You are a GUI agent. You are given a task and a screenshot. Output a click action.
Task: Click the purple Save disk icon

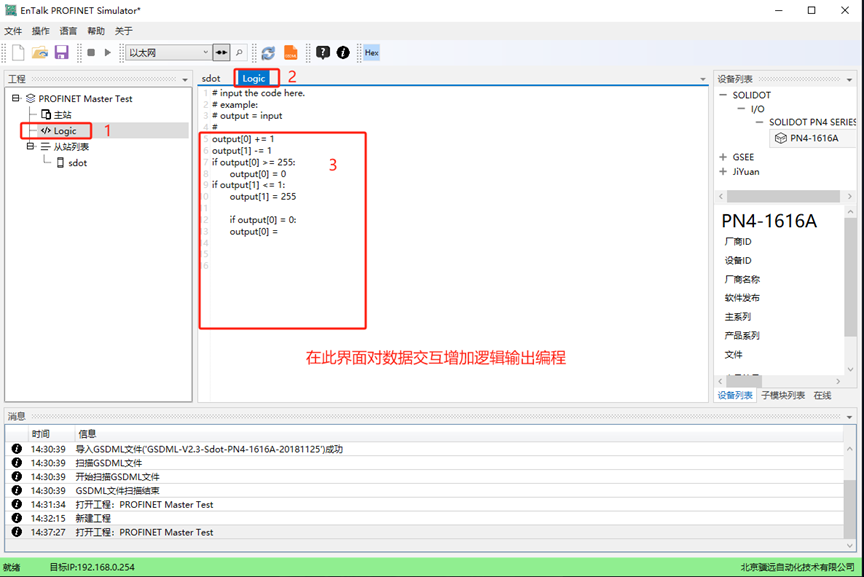(x=61, y=52)
